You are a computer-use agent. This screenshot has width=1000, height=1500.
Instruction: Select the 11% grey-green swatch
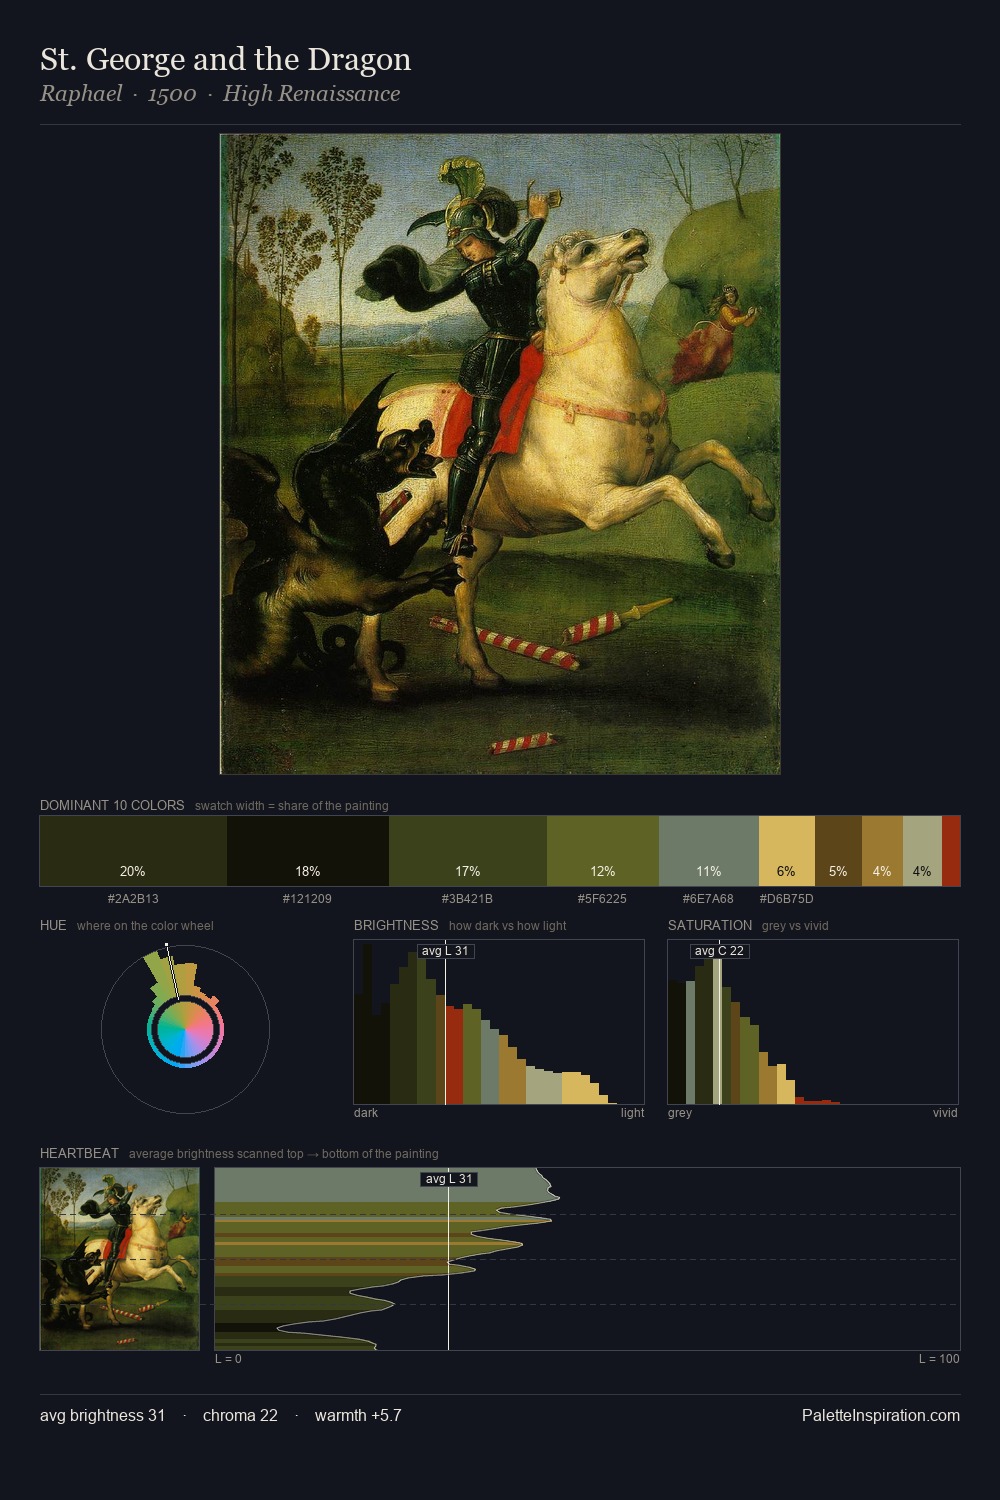pyautogui.click(x=709, y=851)
